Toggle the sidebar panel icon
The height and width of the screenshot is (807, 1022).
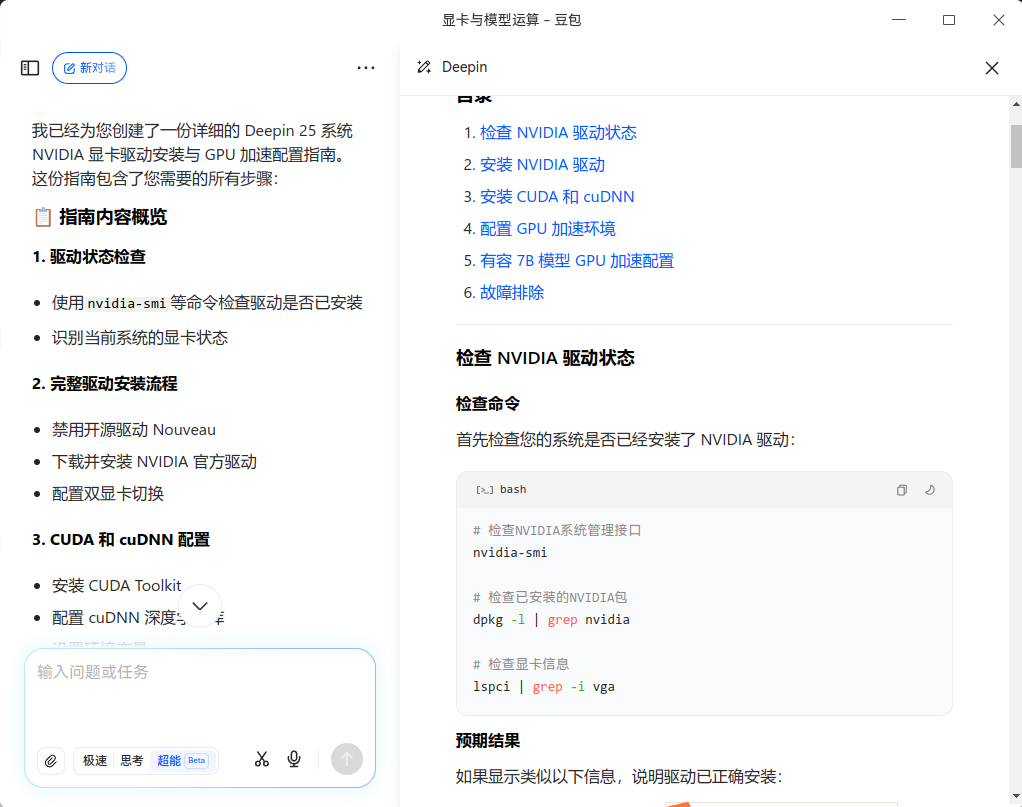(x=30, y=68)
